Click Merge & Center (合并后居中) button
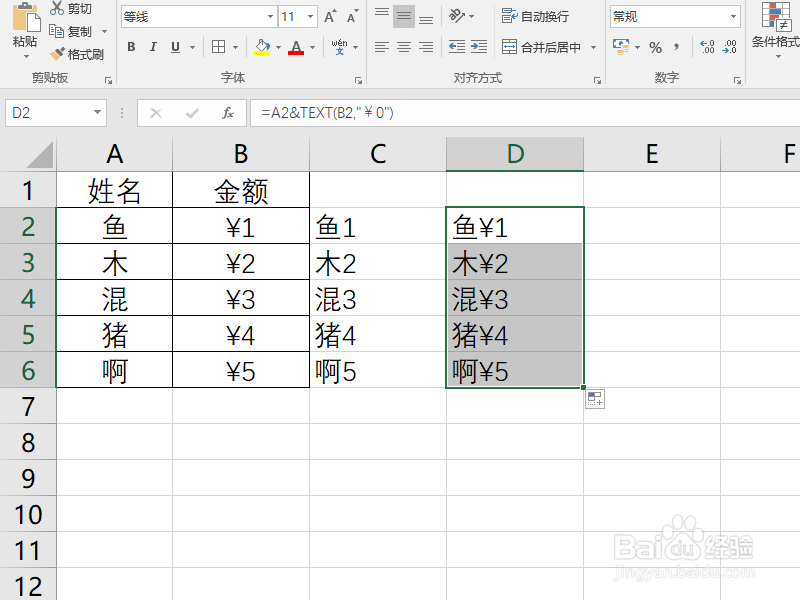This screenshot has width=800, height=600. click(x=541, y=47)
